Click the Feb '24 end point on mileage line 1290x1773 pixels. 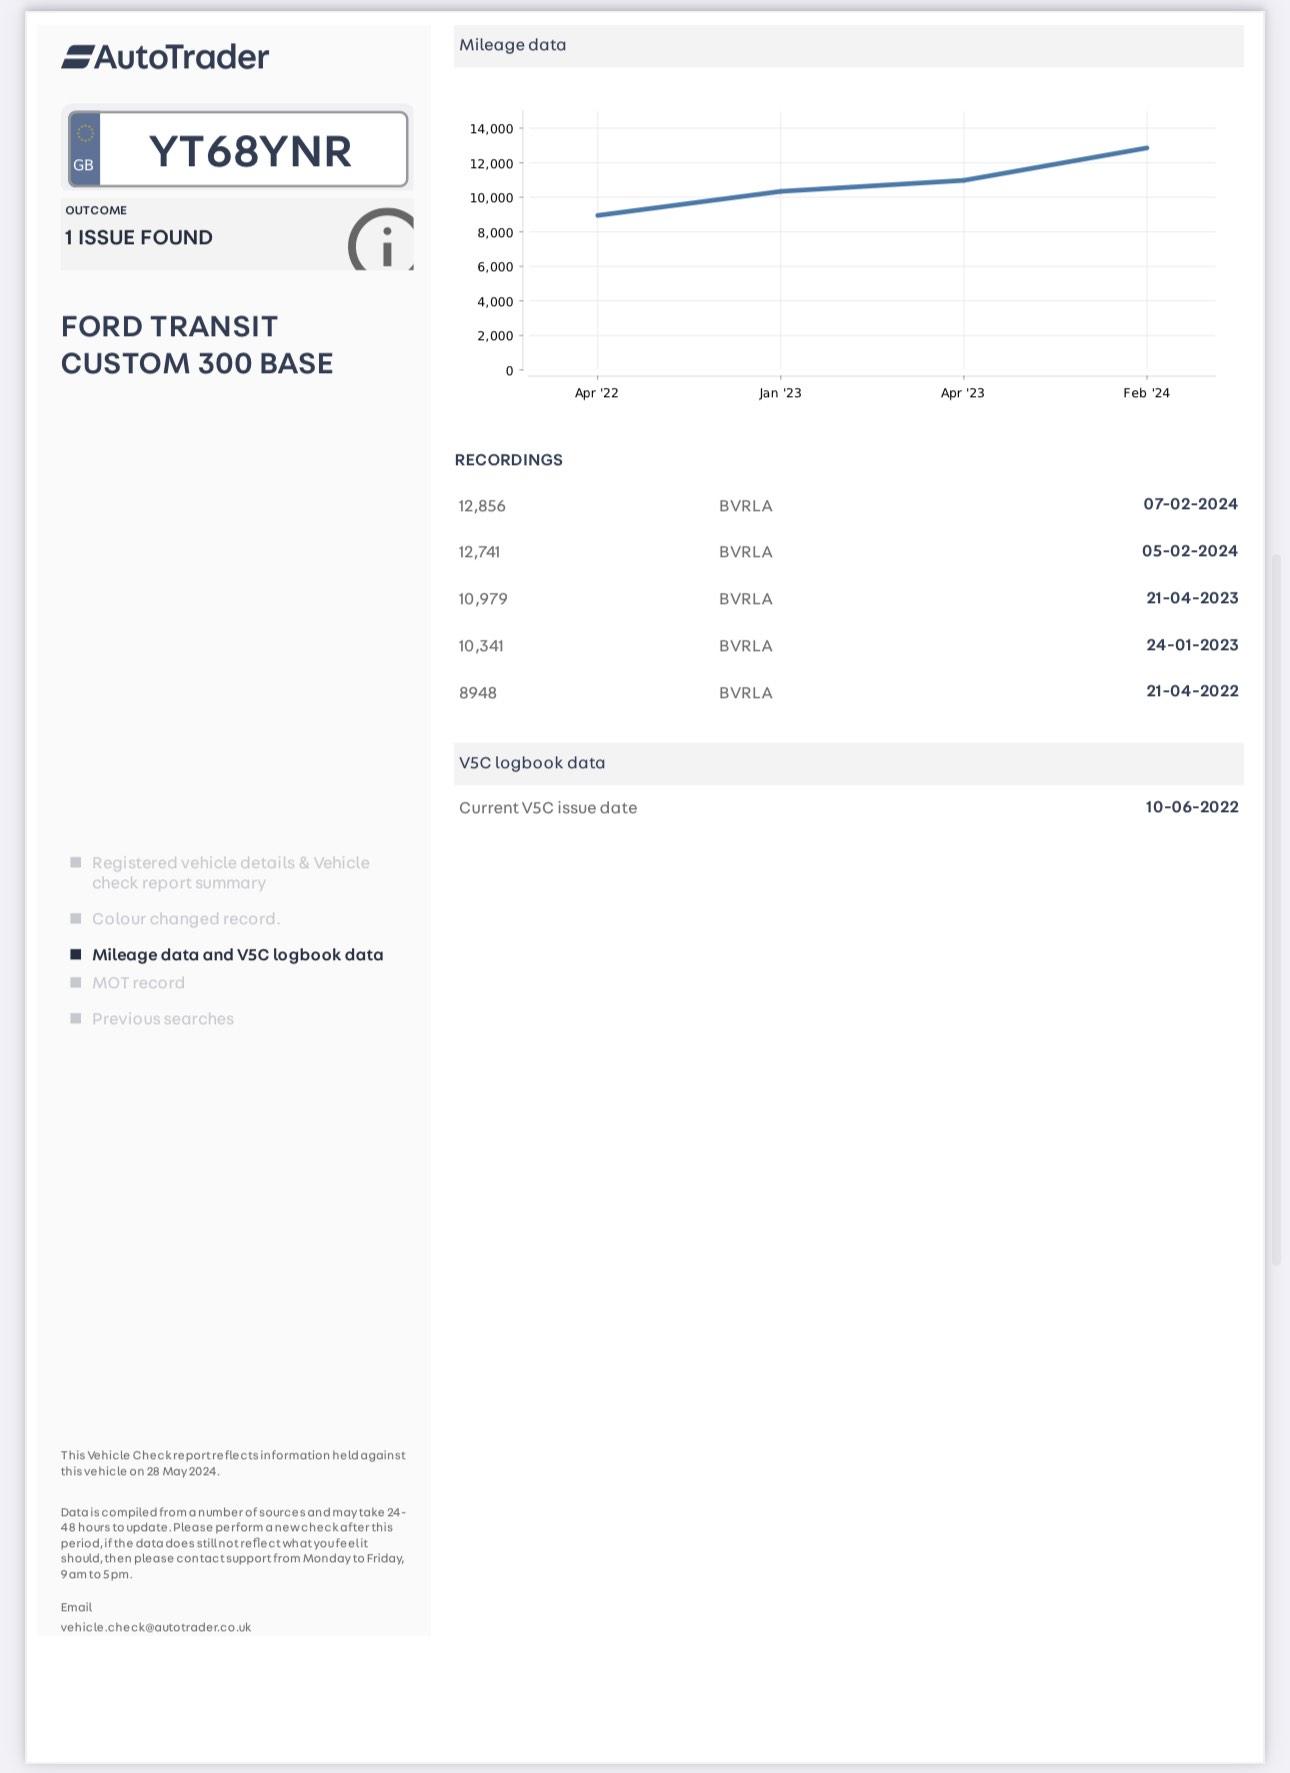(1146, 148)
